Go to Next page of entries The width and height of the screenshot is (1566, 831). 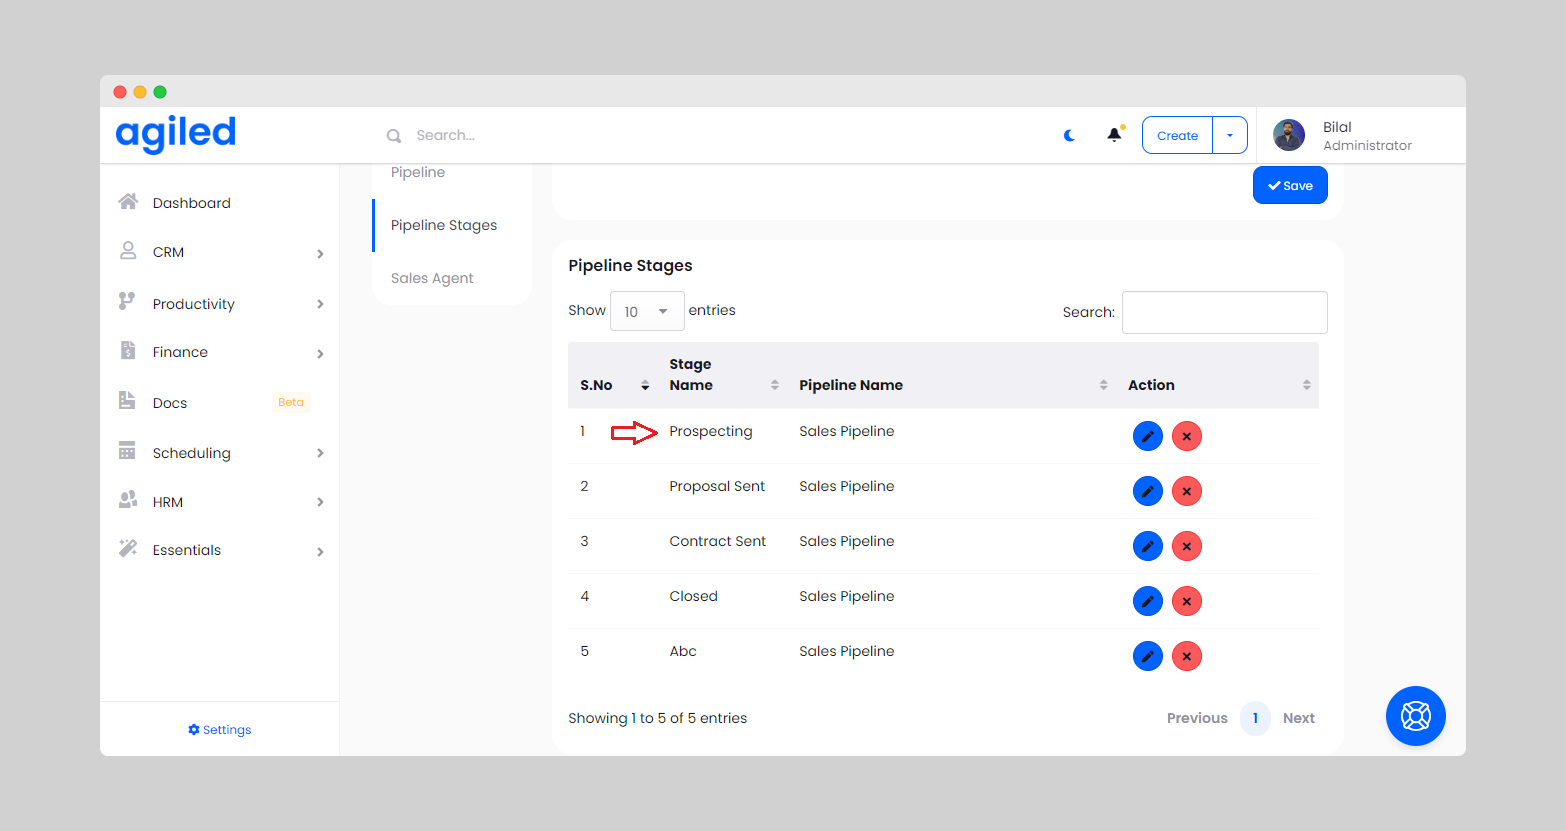[x=1298, y=718]
